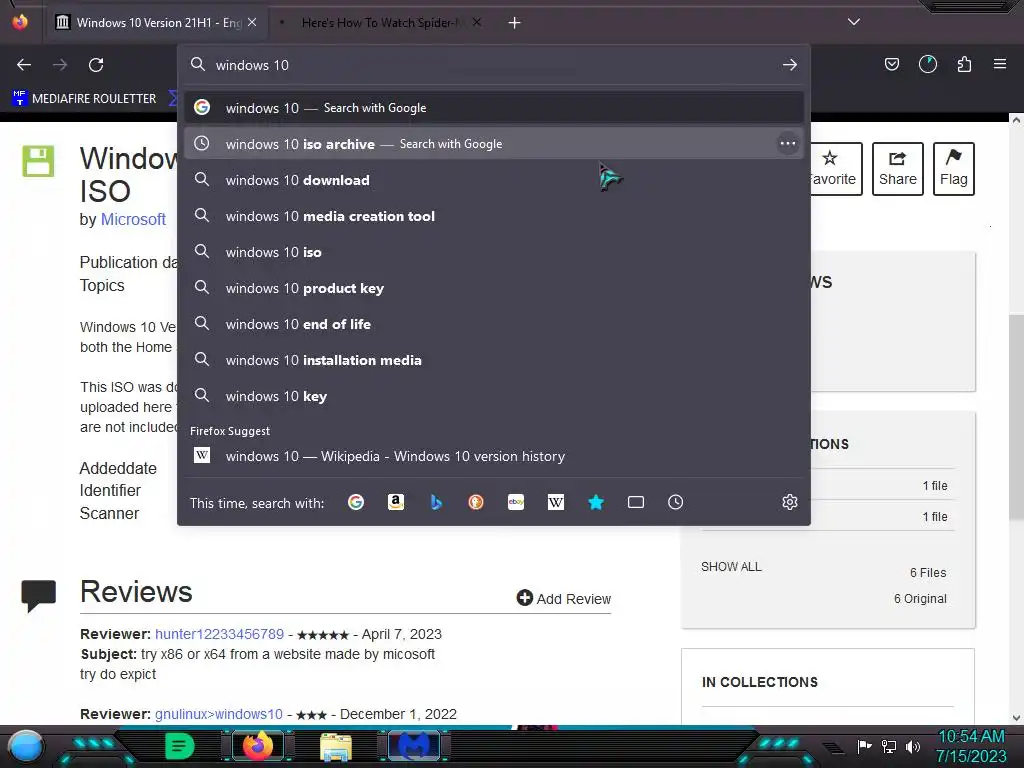Search history with the clock icon
The height and width of the screenshot is (768, 1024).
point(675,502)
